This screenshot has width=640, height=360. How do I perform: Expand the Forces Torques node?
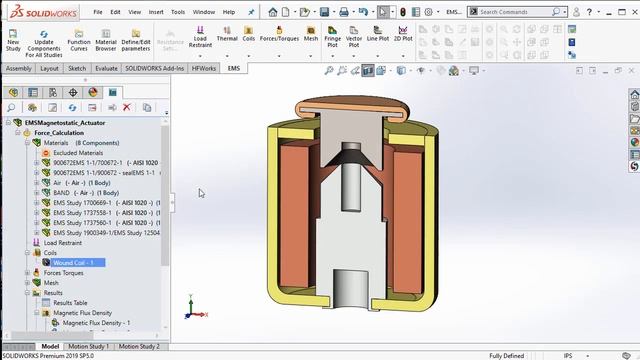click(27, 273)
